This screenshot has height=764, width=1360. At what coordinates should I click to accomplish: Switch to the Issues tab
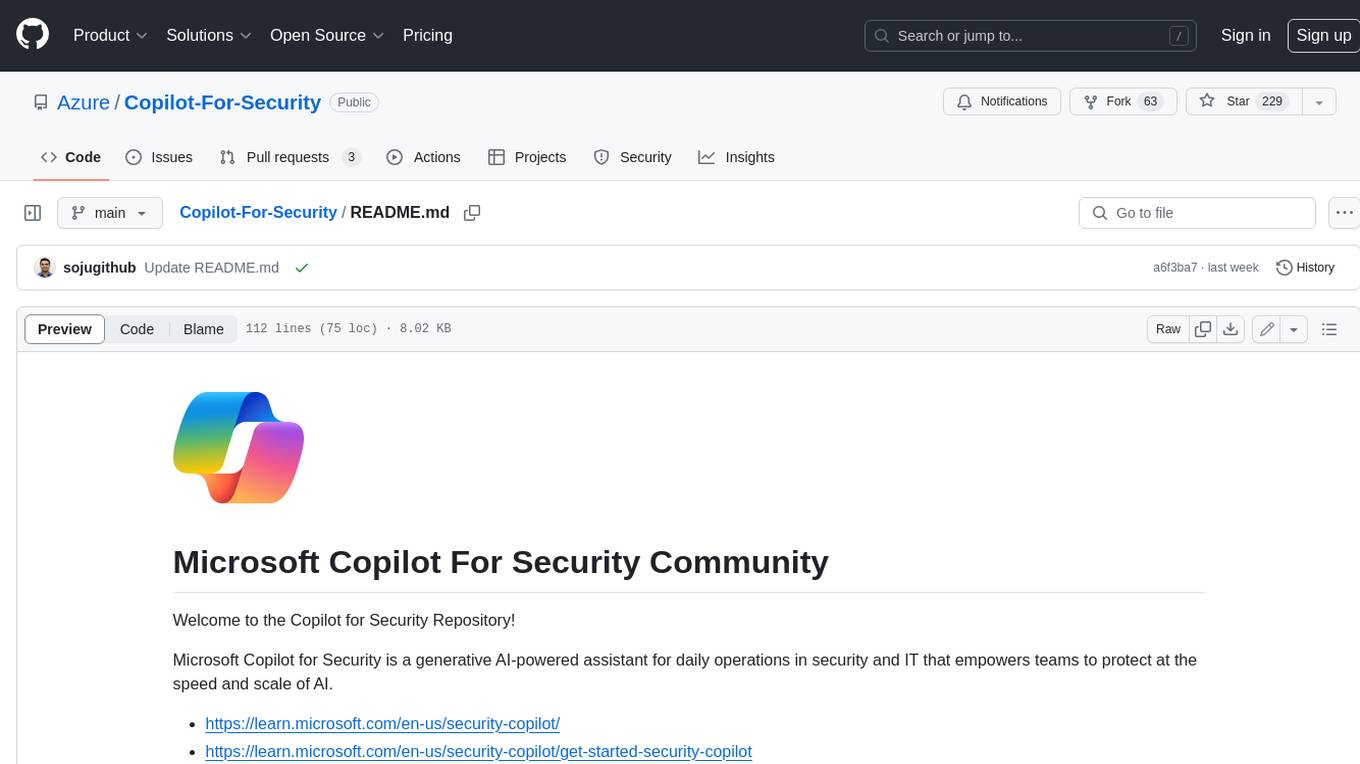tap(159, 157)
